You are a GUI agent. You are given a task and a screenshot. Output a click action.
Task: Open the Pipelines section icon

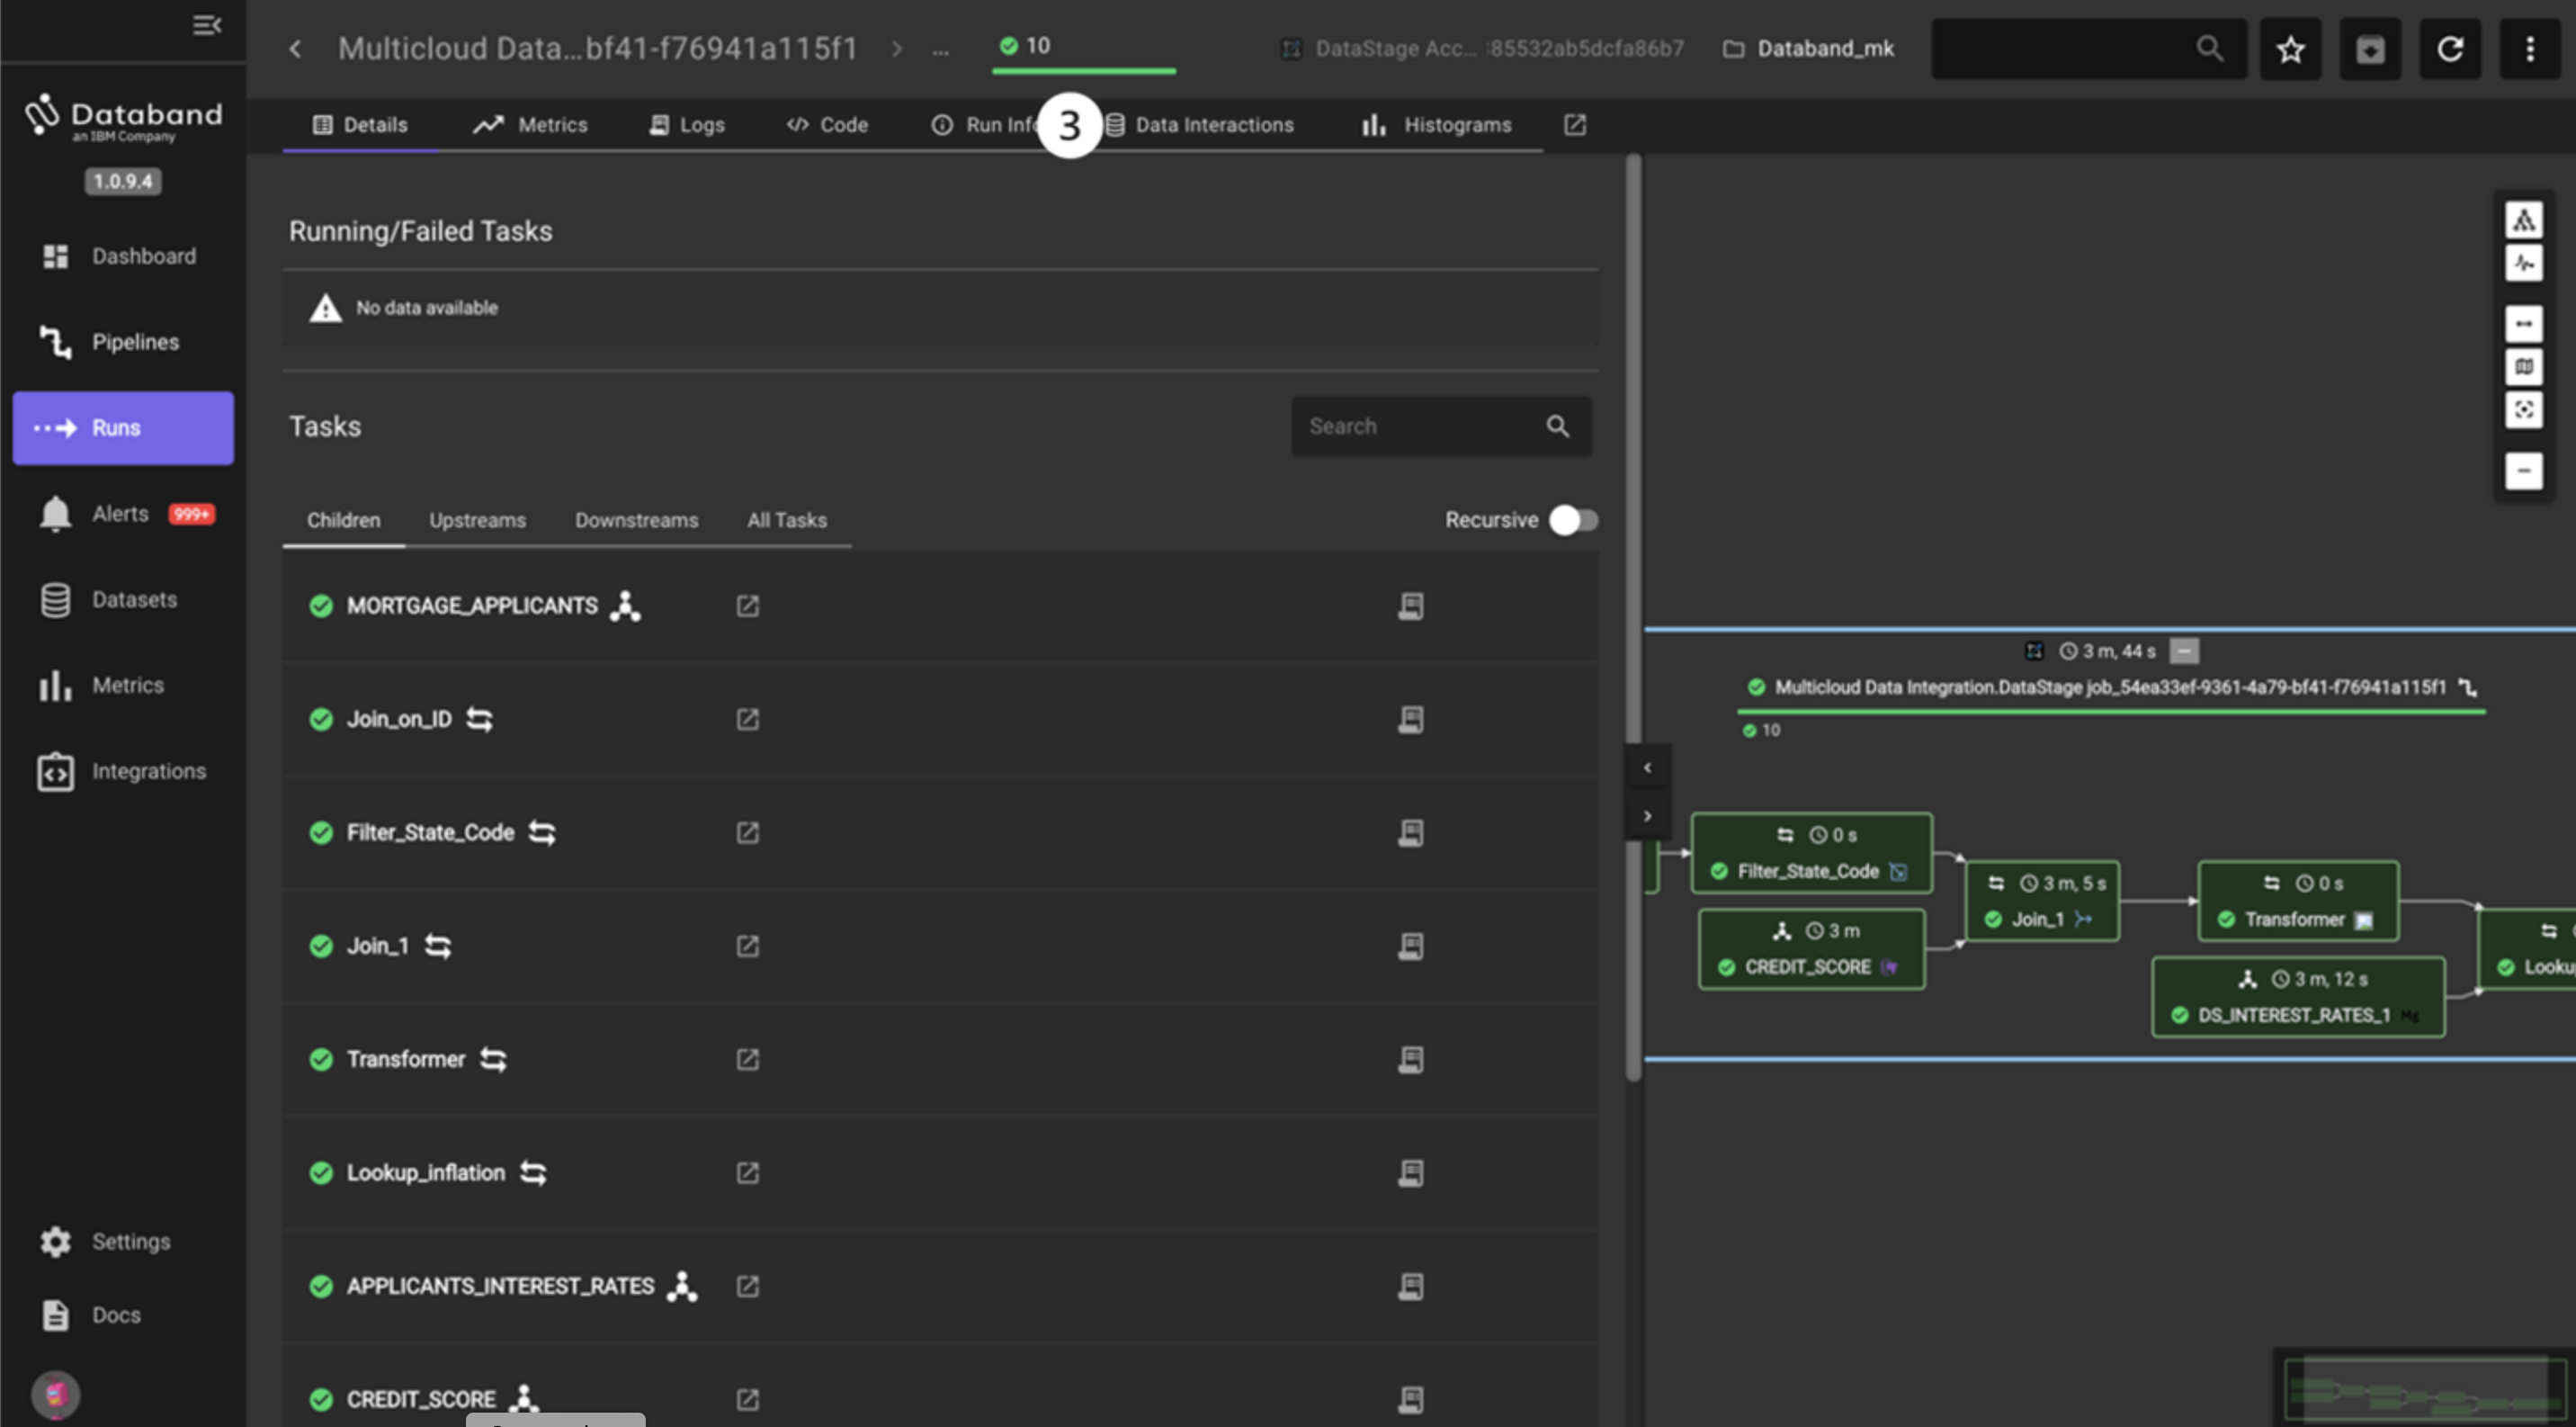(51, 341)
